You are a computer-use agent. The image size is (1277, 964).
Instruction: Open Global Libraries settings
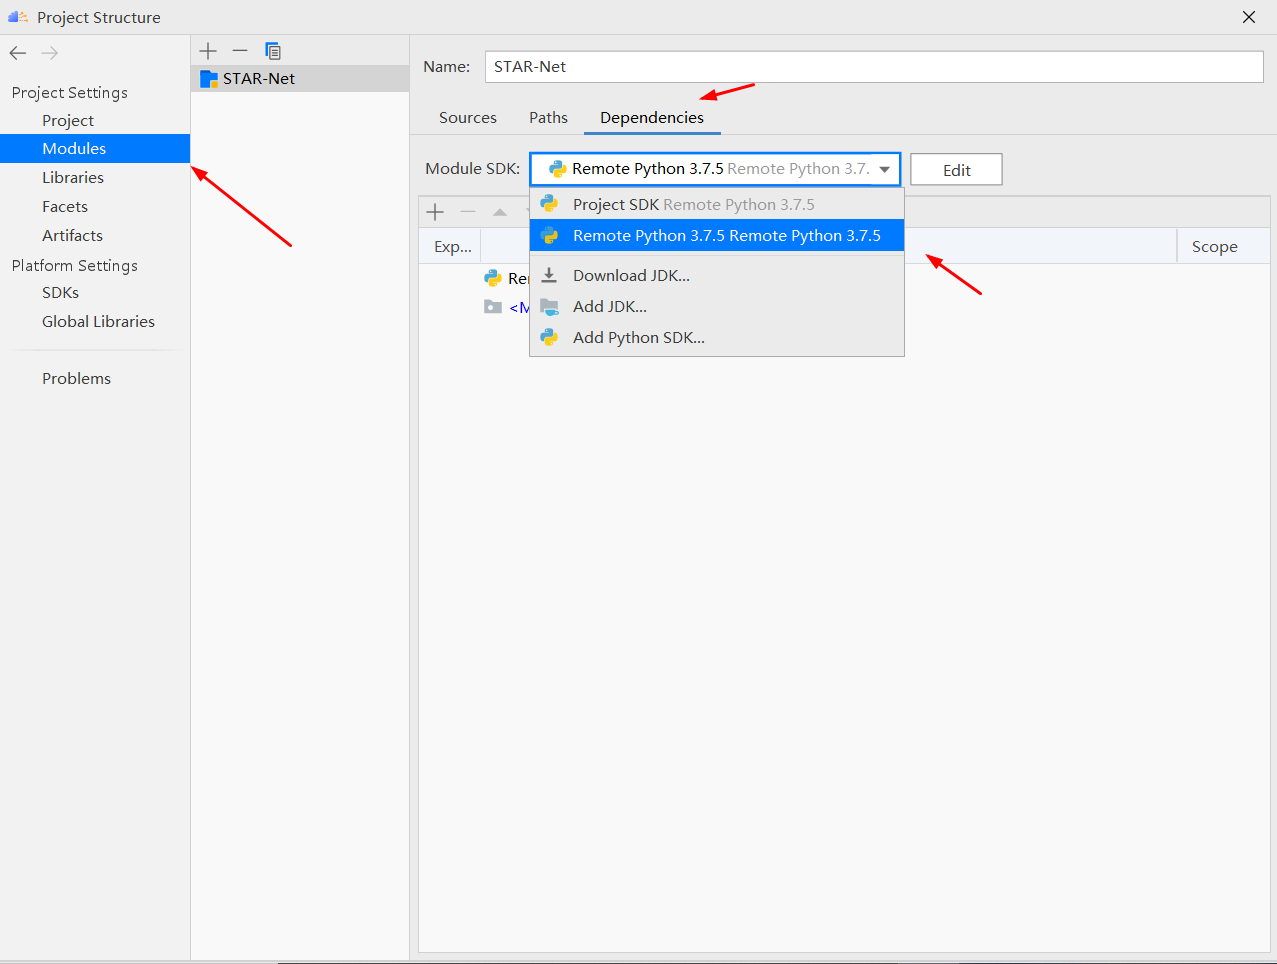pos(98,321)
